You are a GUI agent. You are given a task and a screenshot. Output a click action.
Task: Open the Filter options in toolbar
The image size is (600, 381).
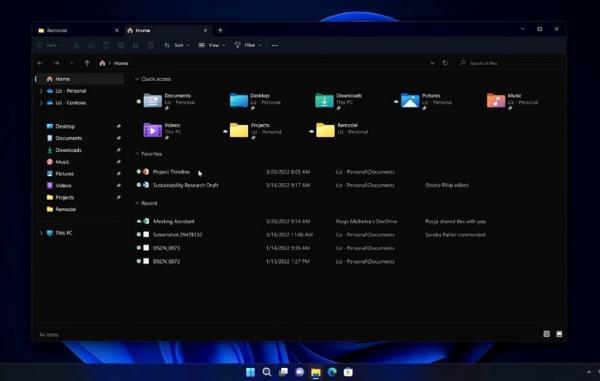pos(248,45)
